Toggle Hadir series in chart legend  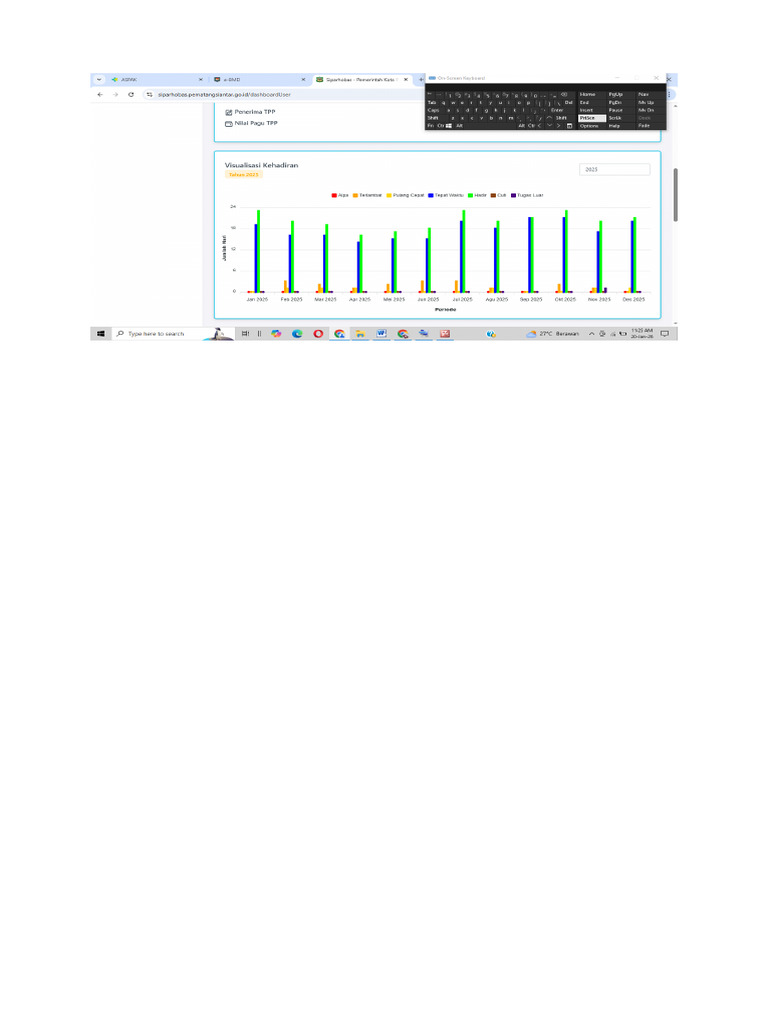[477, 195]
